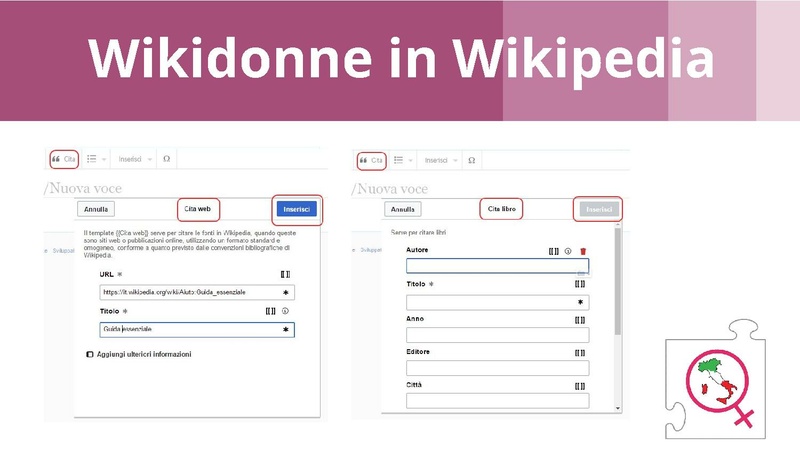Click info icon beside Autore
The image size is (800, 450).
(568, 251)
